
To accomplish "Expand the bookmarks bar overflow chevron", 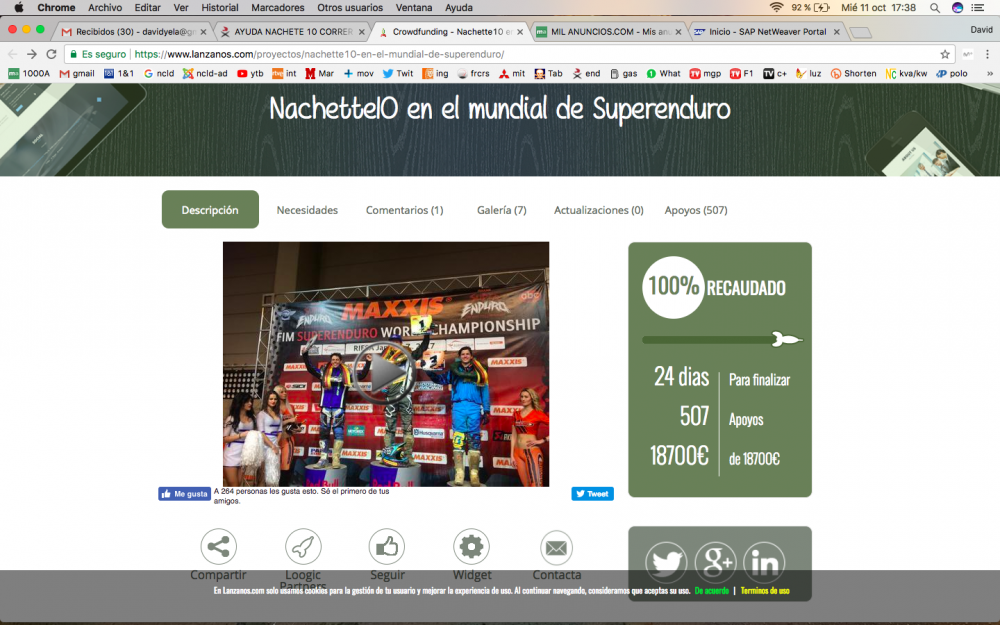I will point(990,73).
